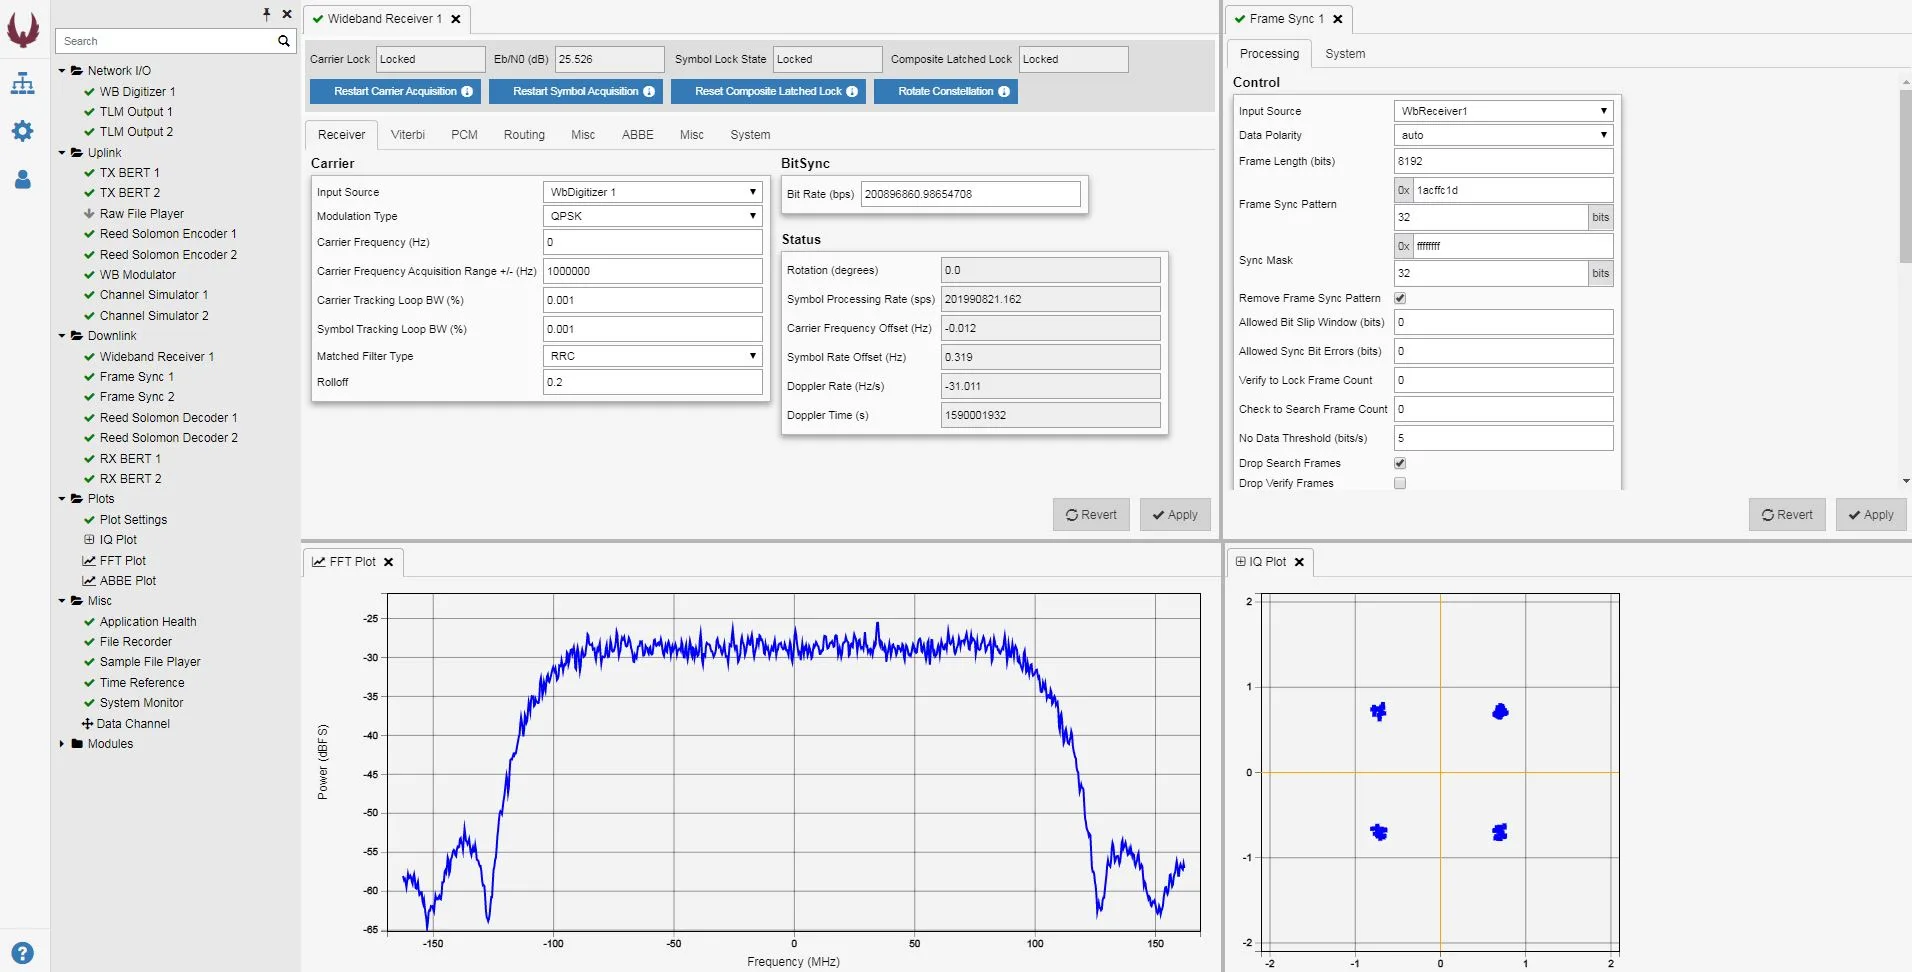Select Reed Solomon Decoder 2 in tree
Screen dimensions: 1912x972
click(x=168, y=438)
